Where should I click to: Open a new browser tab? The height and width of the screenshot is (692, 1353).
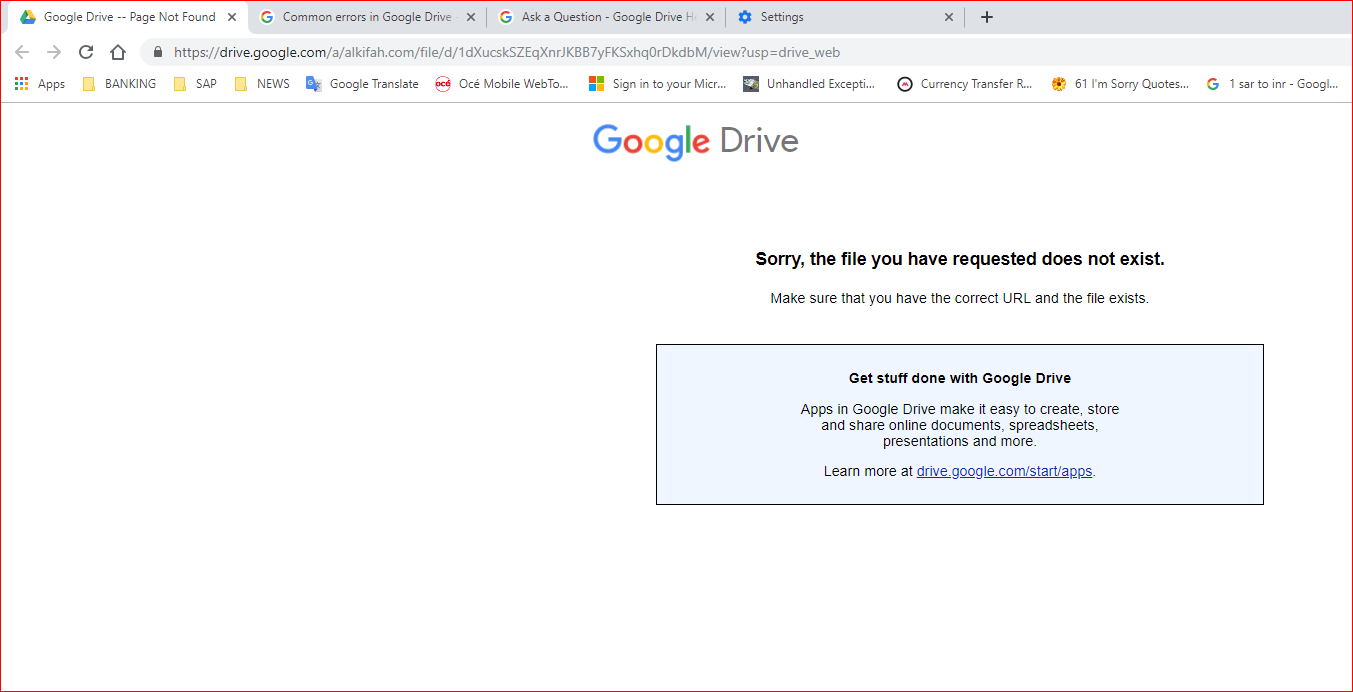click(987, 17)
